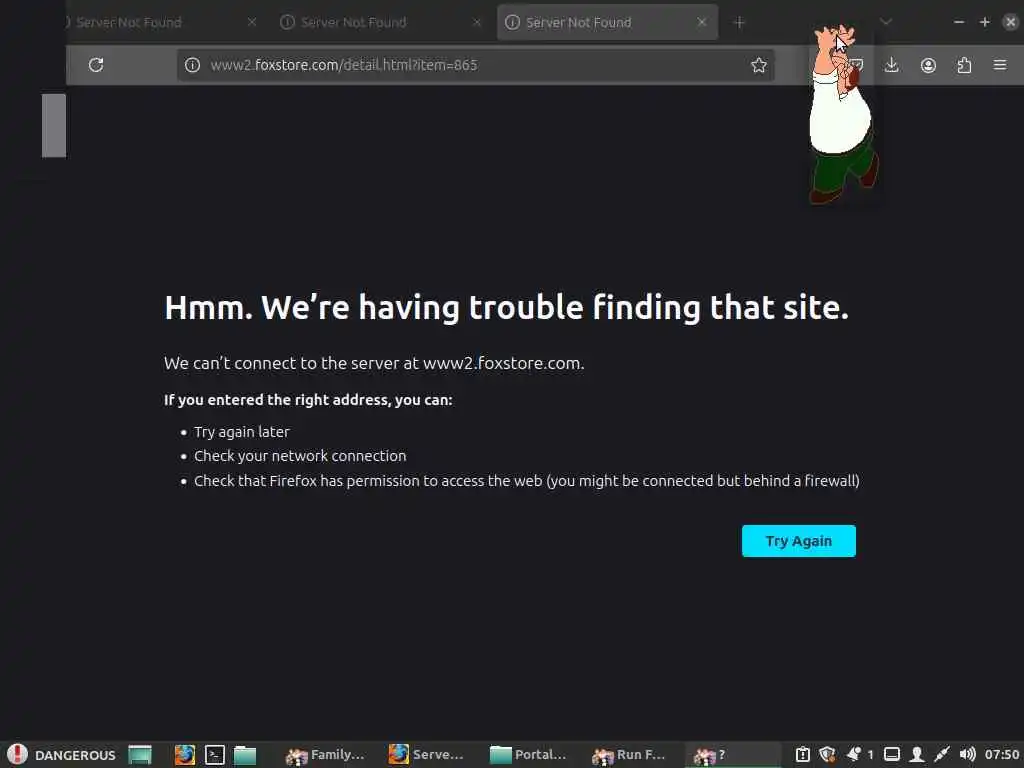Open the Firefox hamburger application menu
Image resolution: width=1024 pixels, height=768 pixels.
point(1000,65)
